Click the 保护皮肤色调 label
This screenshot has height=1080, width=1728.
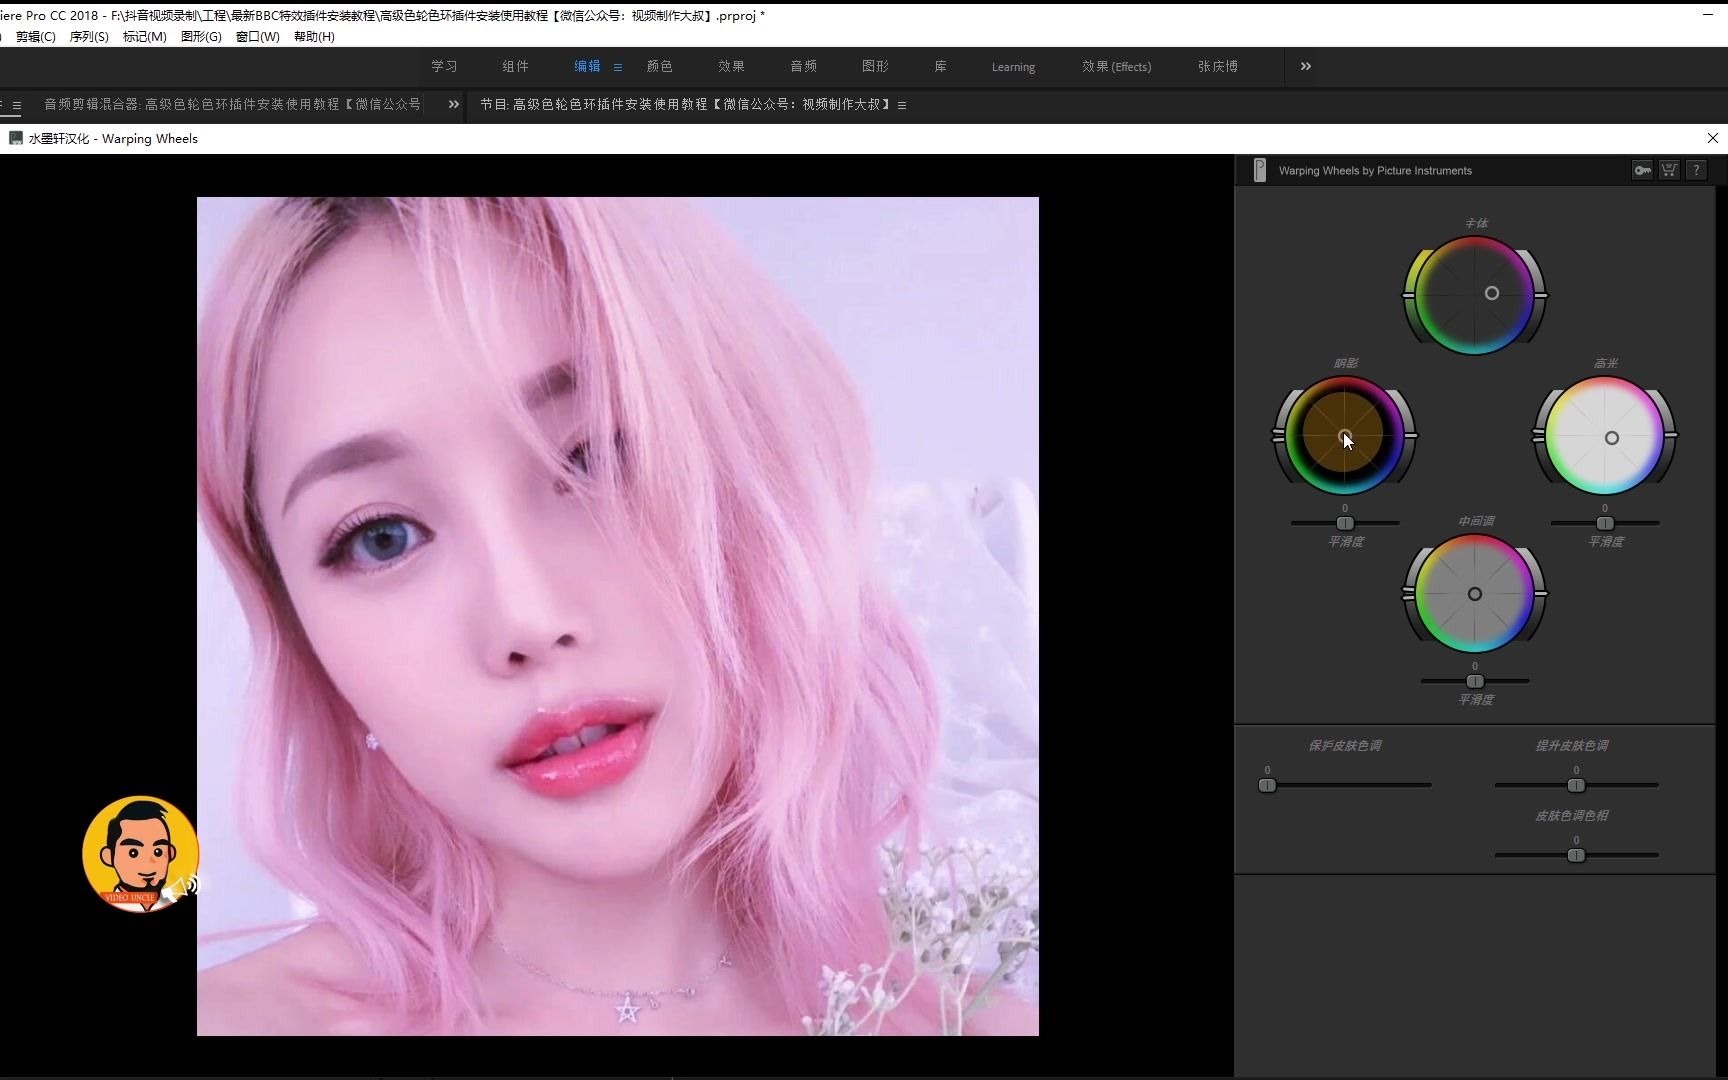pyautogui.click(x=1345, y=745)
